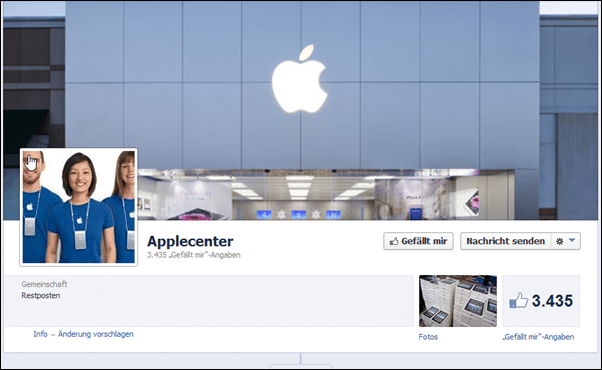Viewport: 602px width, 370px height.
Task: Open the Apple Store cover photo
Action: tap(301, 111)
